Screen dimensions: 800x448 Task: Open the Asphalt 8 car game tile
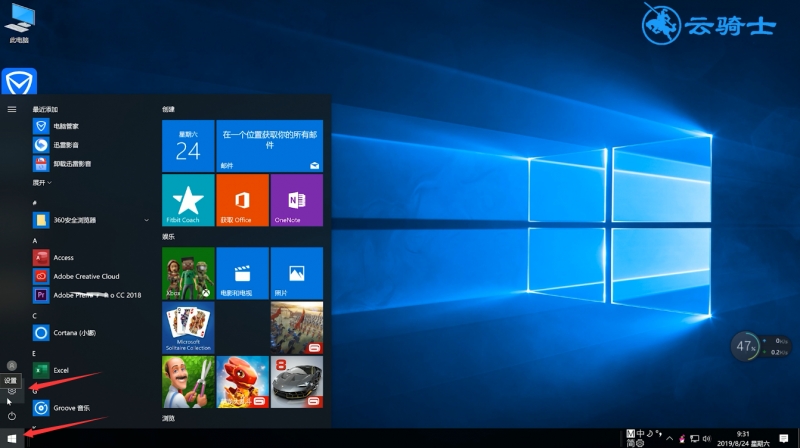(x=297, y=382)
